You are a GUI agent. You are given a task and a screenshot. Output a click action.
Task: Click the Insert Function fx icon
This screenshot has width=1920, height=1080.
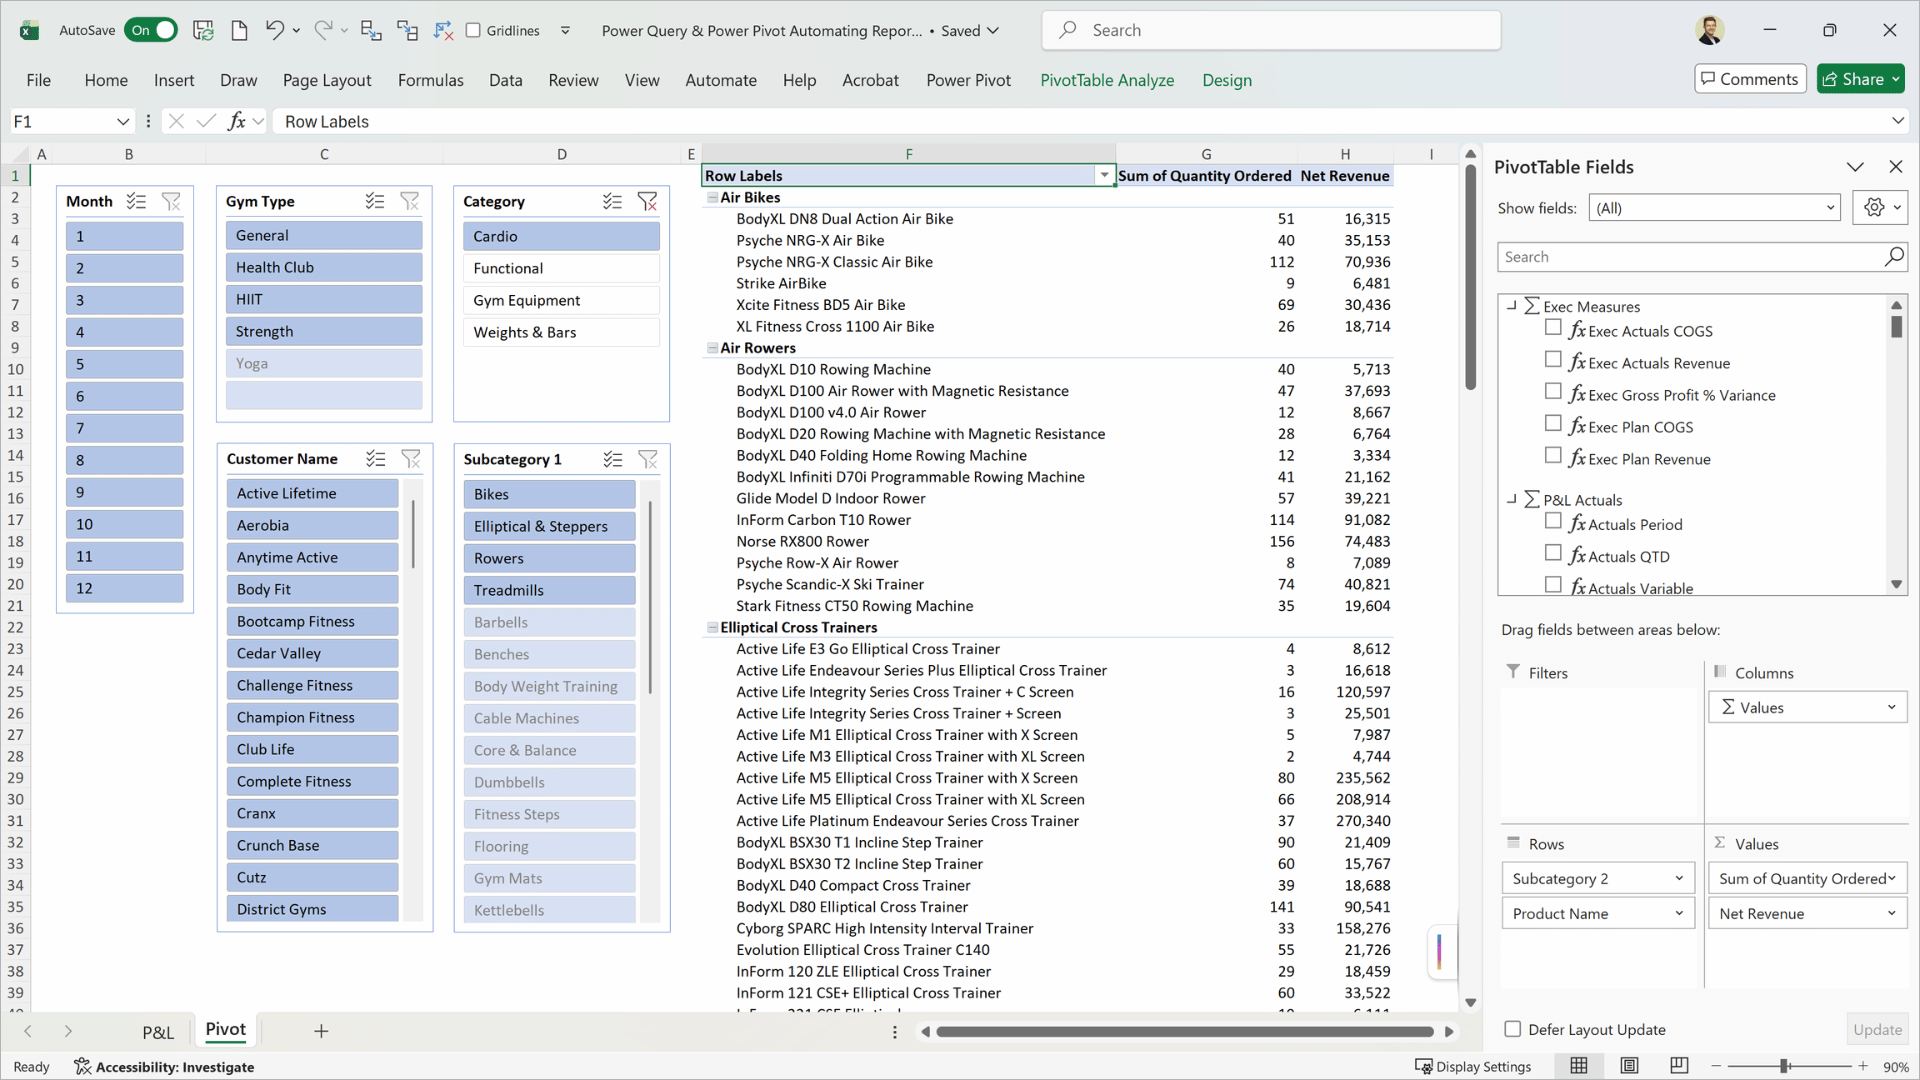point(237,121)
